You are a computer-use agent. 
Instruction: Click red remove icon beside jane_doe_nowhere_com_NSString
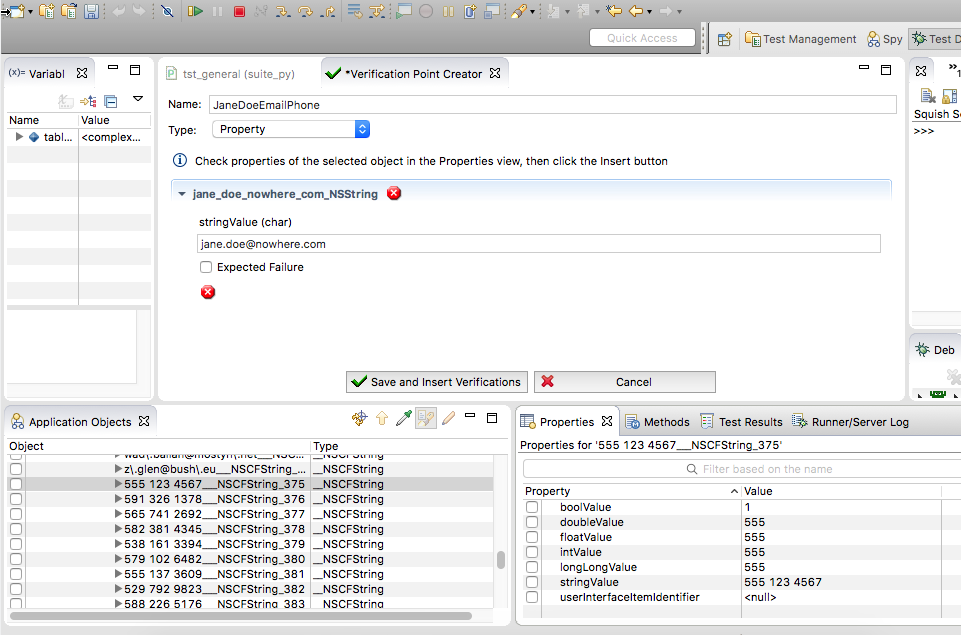(394, 193)
